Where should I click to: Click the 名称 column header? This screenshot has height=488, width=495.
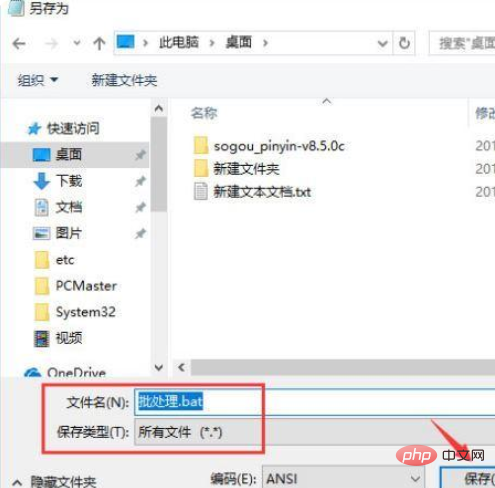point(204,113)
